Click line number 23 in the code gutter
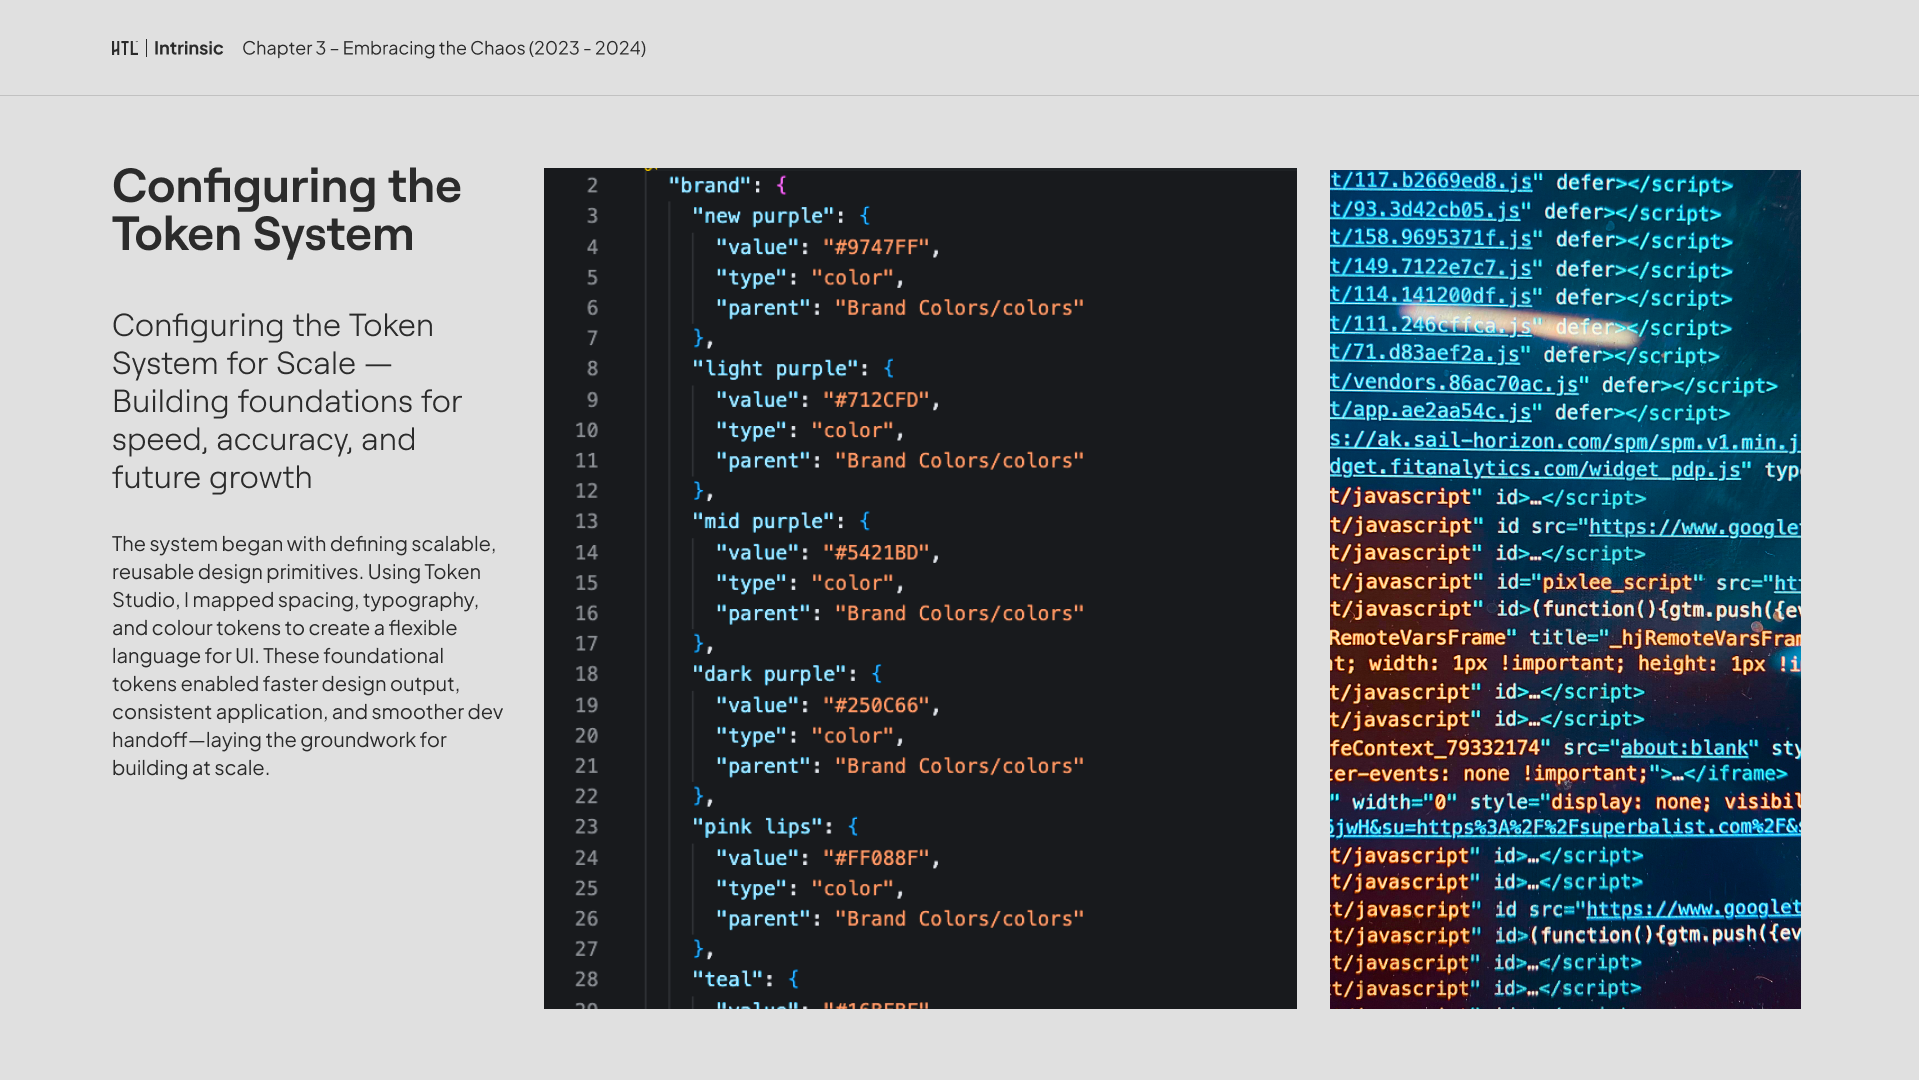The width and height of the screenshot is (1919, 1080). click(x=586, y=827)
